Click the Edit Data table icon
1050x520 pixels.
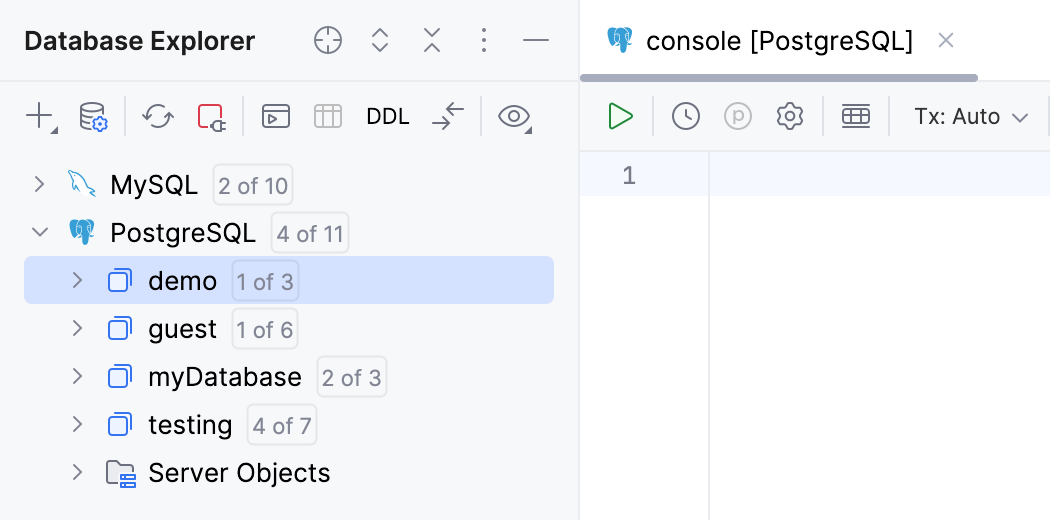tap(328, 116)
